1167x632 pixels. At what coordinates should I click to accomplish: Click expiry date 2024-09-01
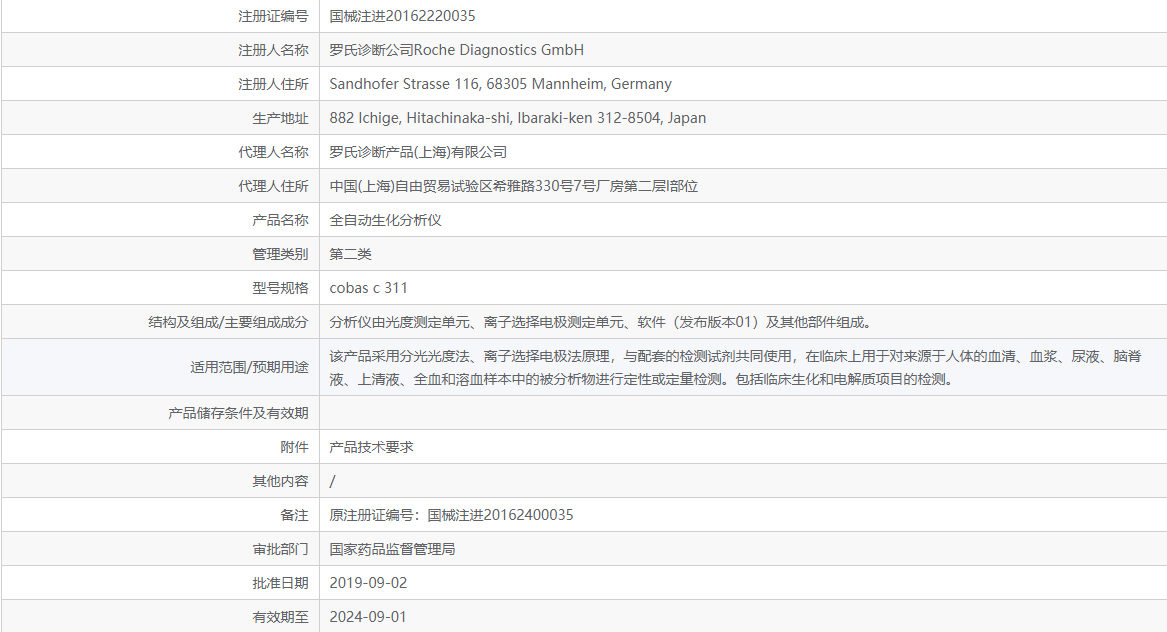tap(368, 617)
